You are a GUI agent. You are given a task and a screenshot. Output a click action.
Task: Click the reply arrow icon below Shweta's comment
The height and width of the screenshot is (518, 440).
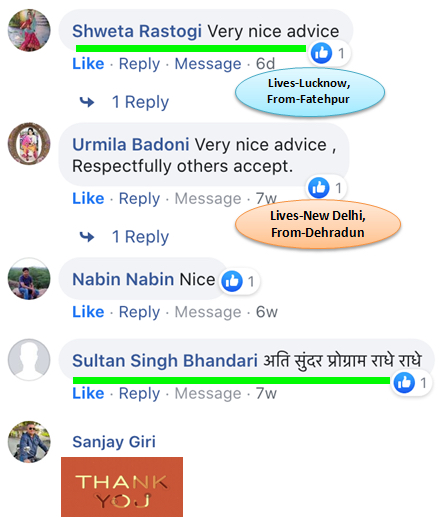click(x=87, y=102)
